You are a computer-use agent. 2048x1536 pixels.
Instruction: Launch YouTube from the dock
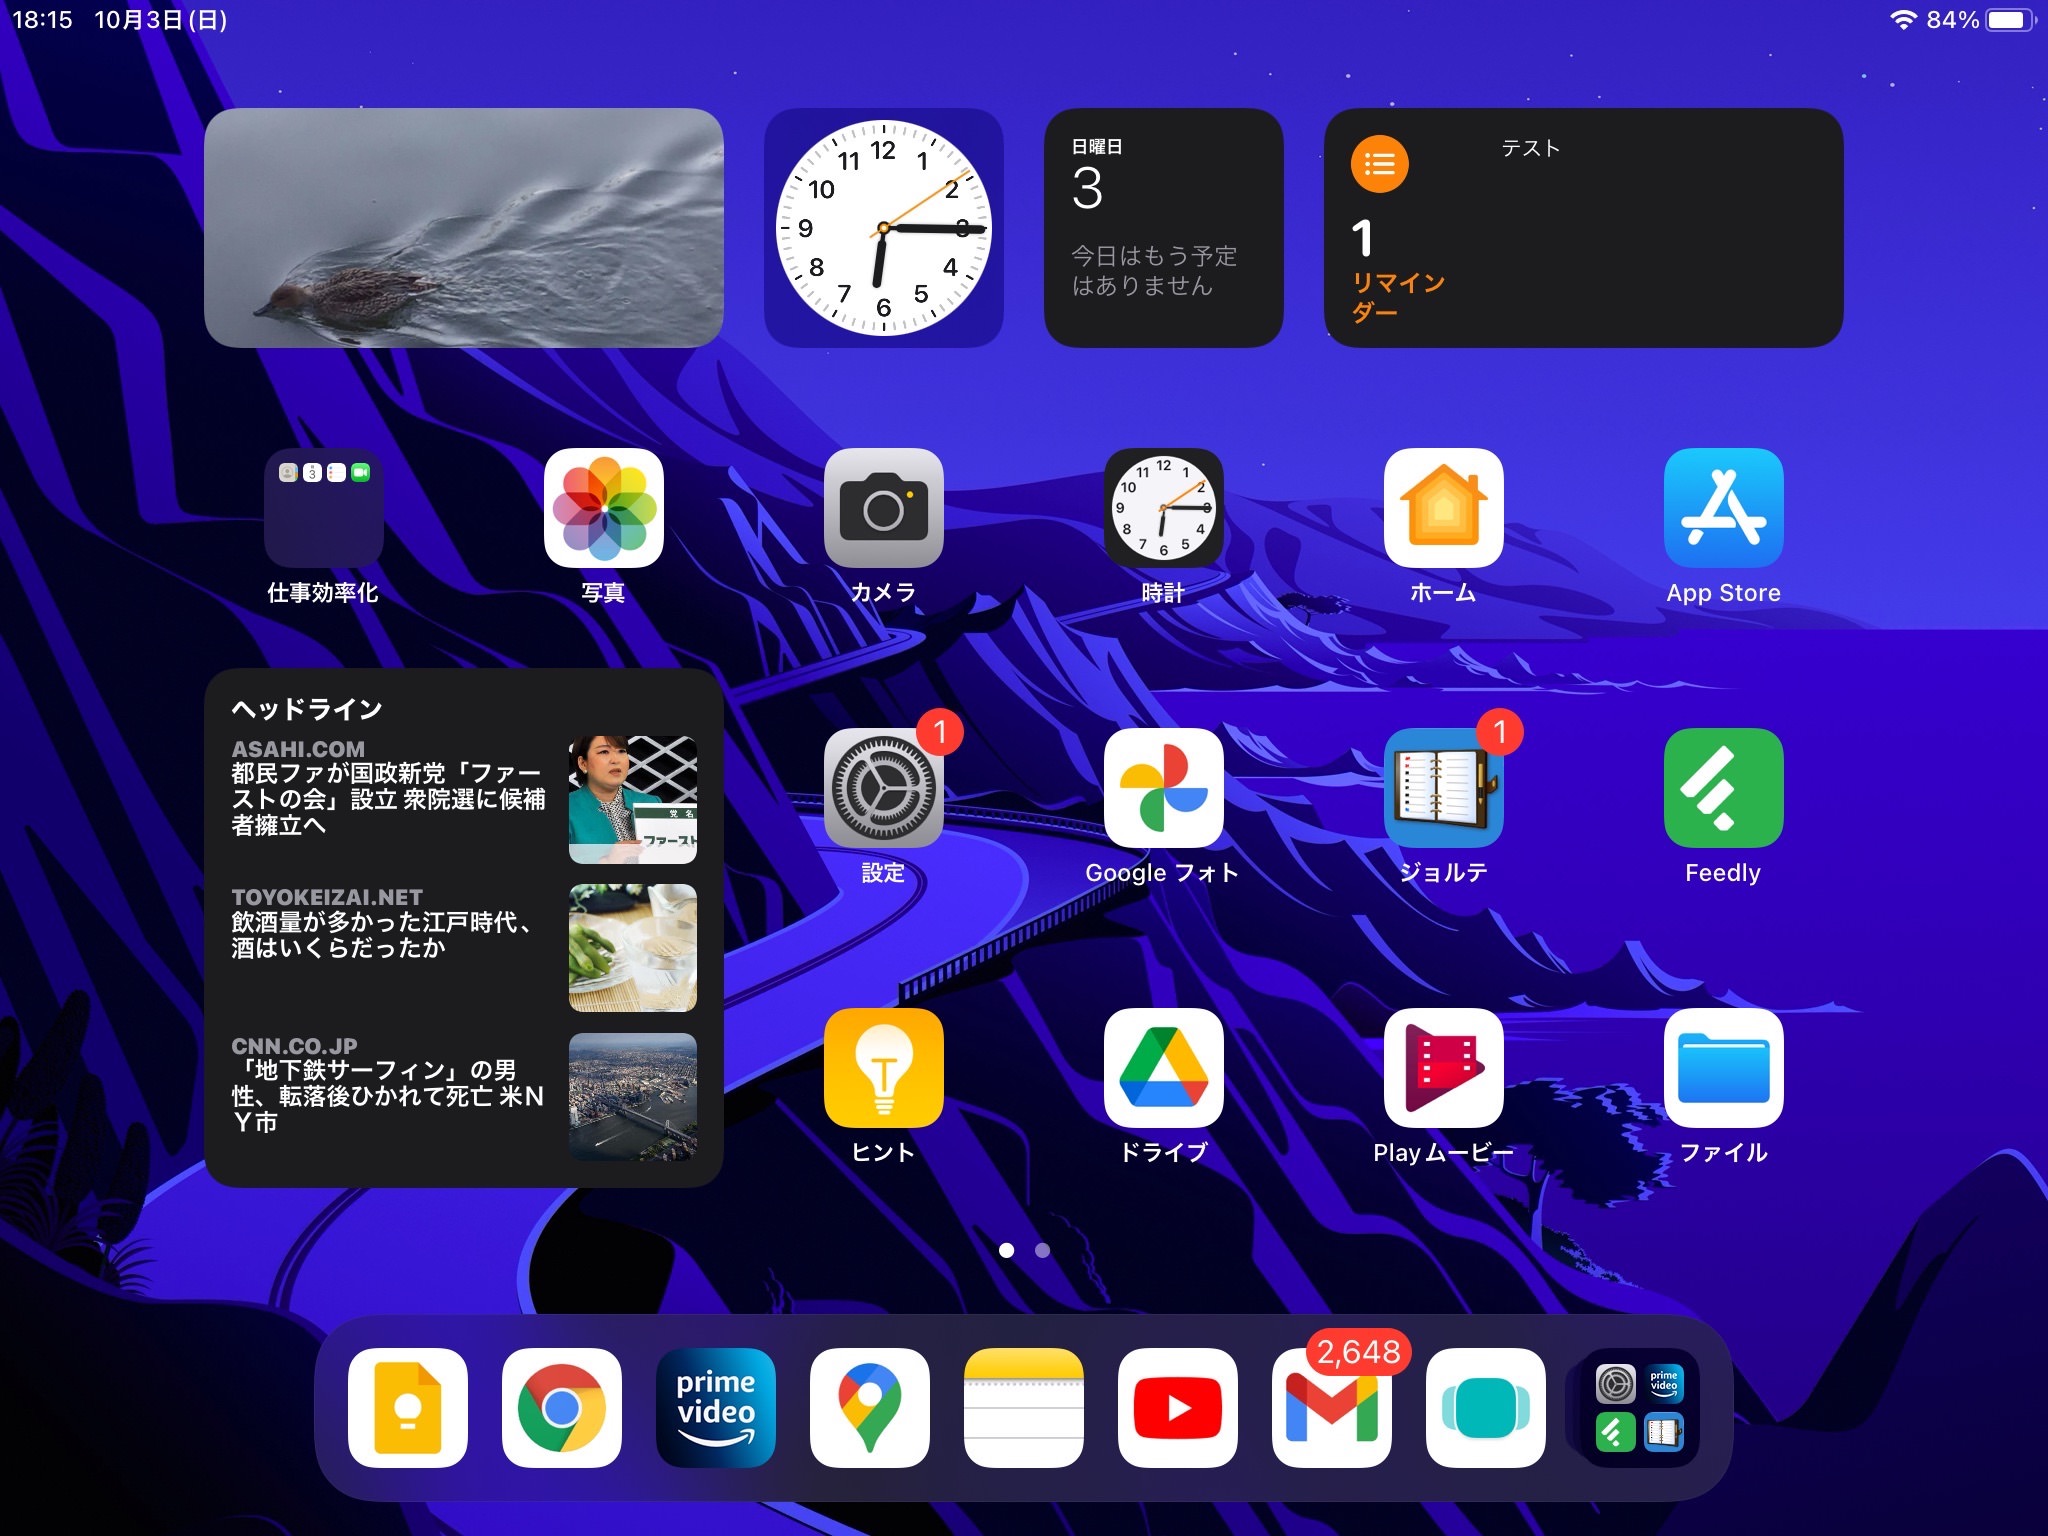pyautogui.click(x=1177, y=1408)
